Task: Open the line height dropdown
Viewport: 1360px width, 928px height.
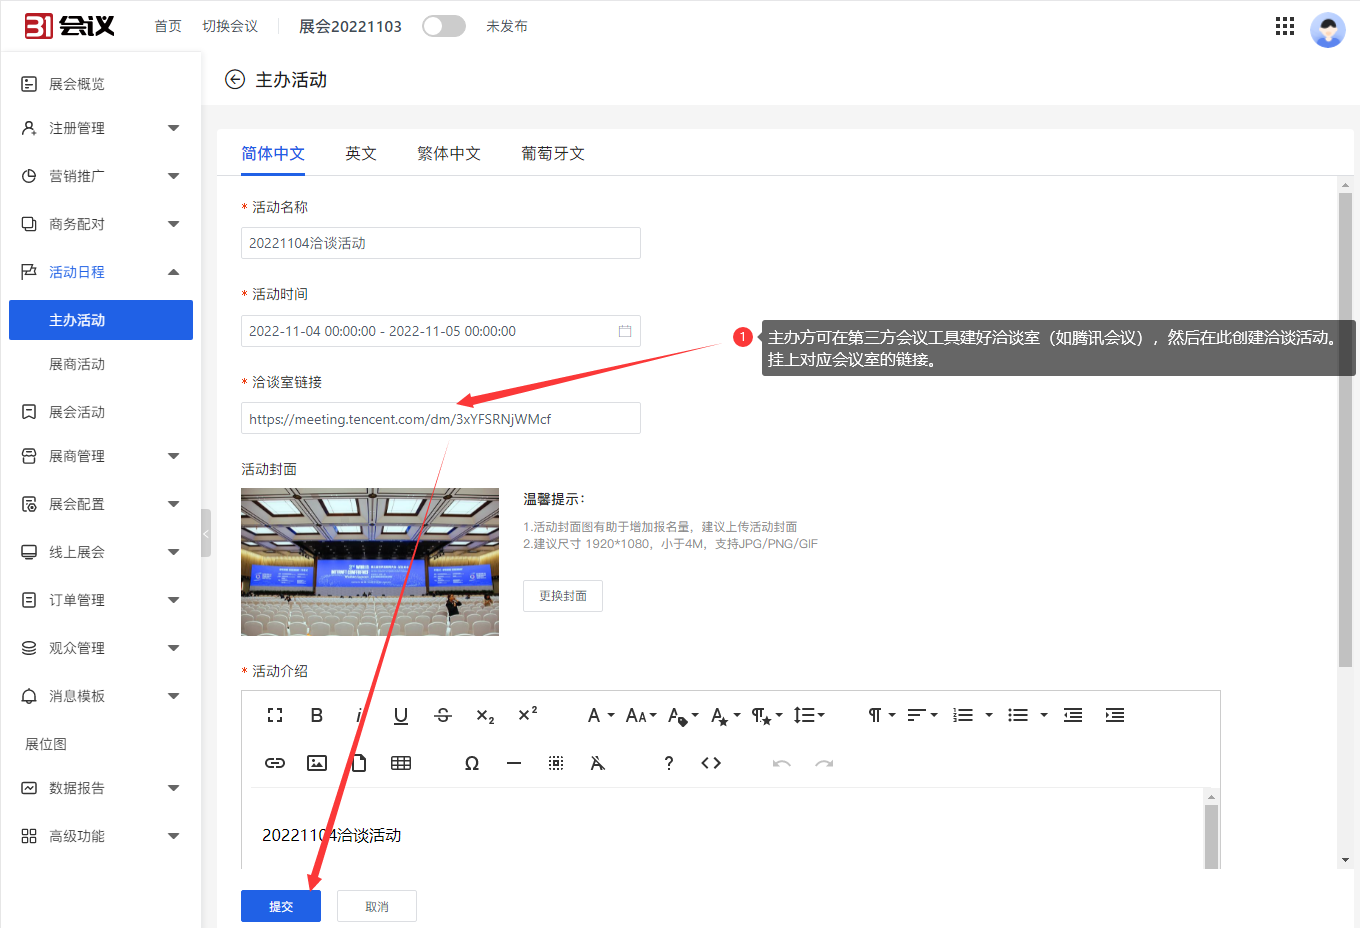Action: pyautogui.click(x=808, y=715)
